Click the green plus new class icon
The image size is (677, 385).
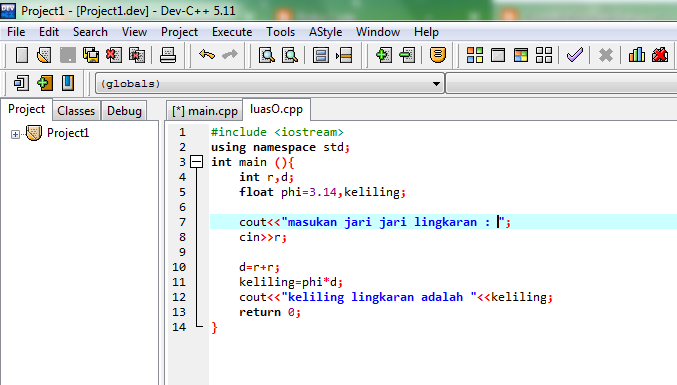[44, 83]
